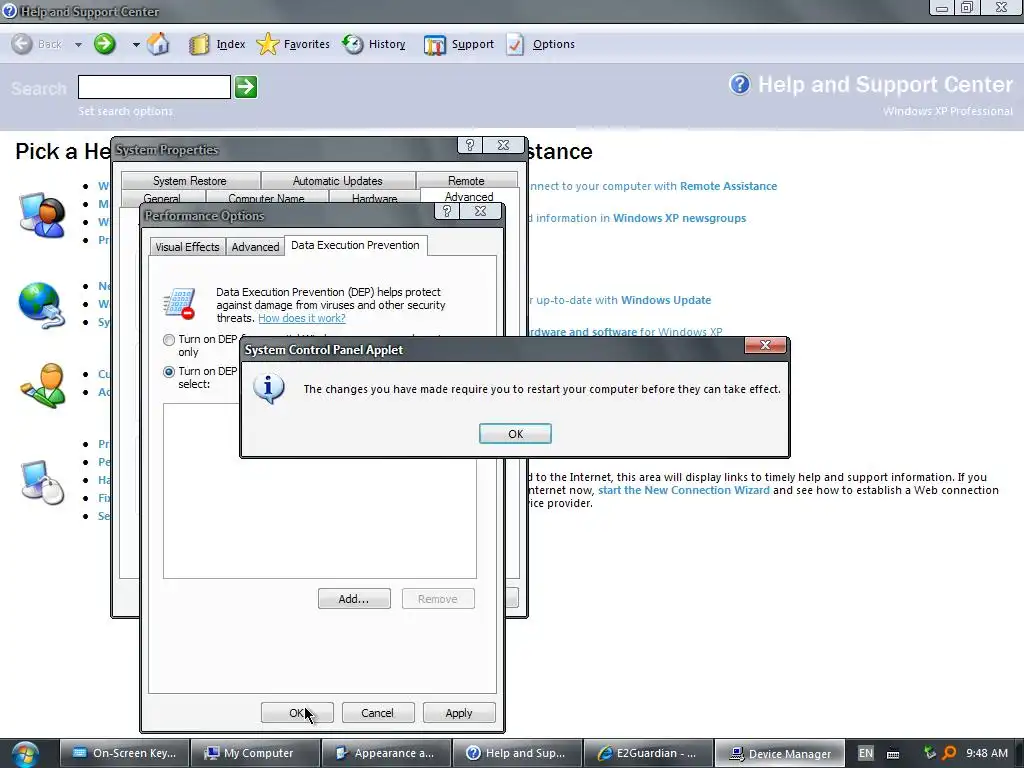Open start the New Connection Wizard link
The width and height of the screenshot is (1024, 768).
coord(684,490)
